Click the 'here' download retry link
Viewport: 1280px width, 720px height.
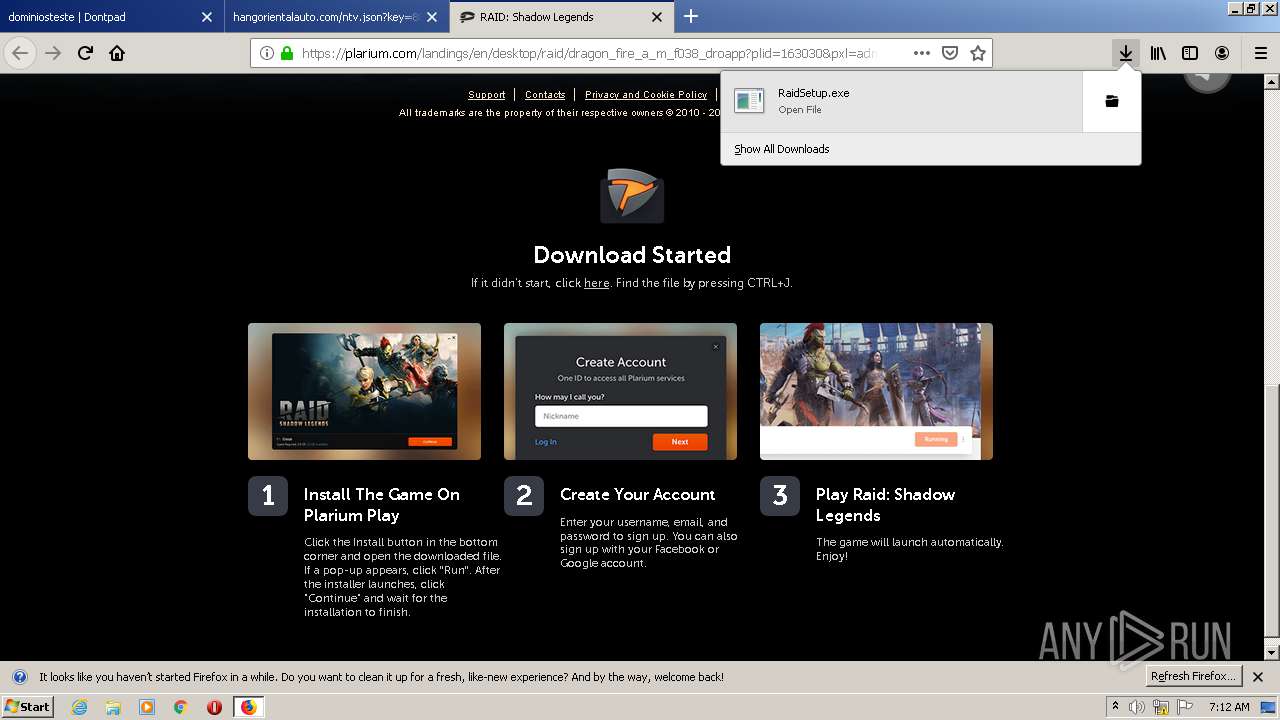pyautogui.click(x=597, y=283)
